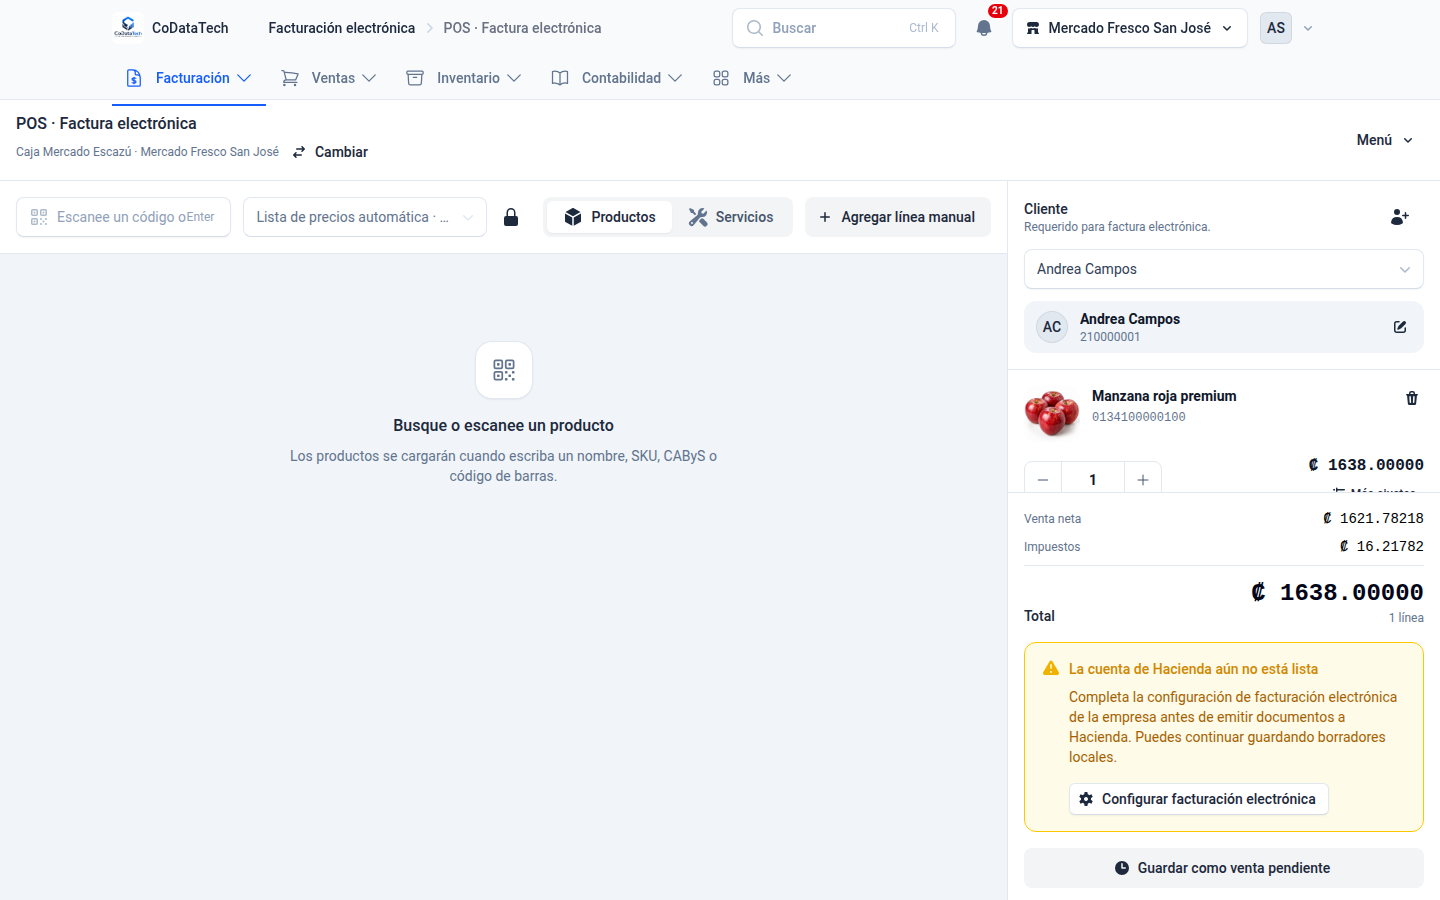Image resolution: width=1440 pixels, height=900 pixels.
Task: Open the Facturación menu
Action: (189, 78)
